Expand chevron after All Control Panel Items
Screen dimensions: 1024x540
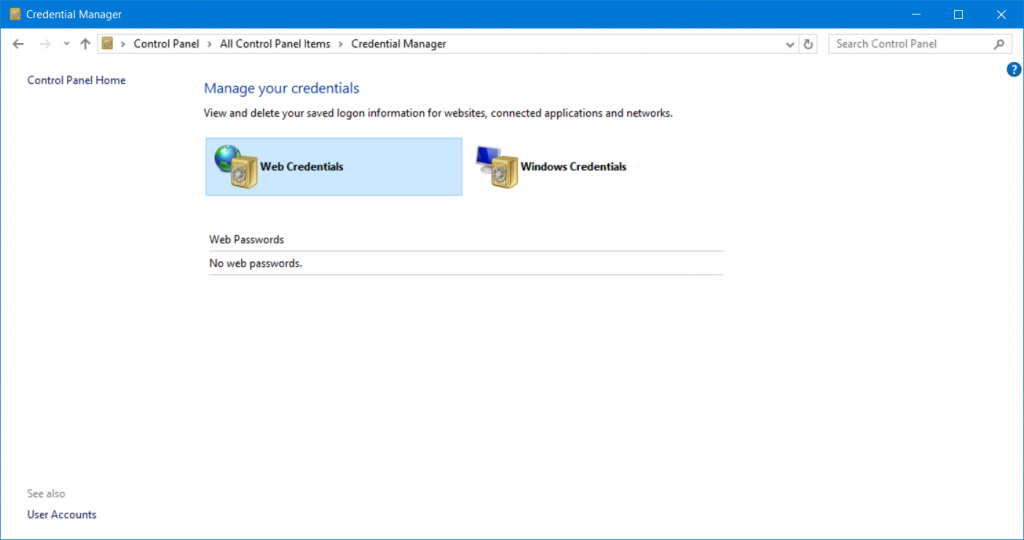pyautogui.click(x=341, y=44)
